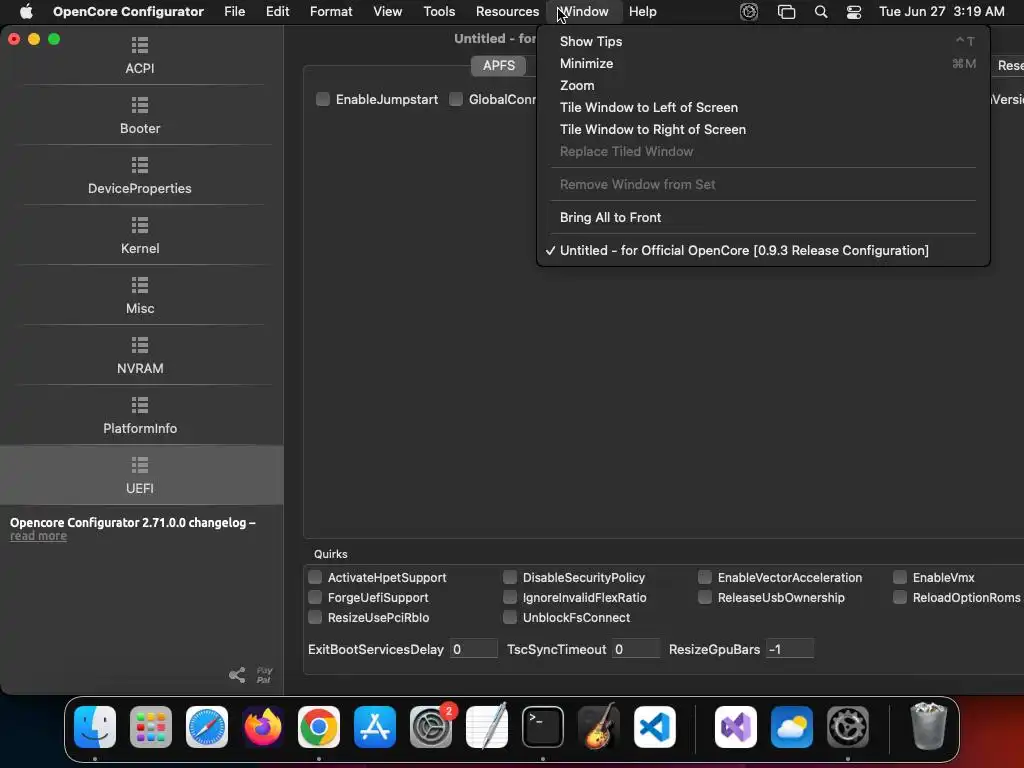
Task: Toggle the IgnoreInvalidFlexRatio quirk
Action: pos(510,598)
